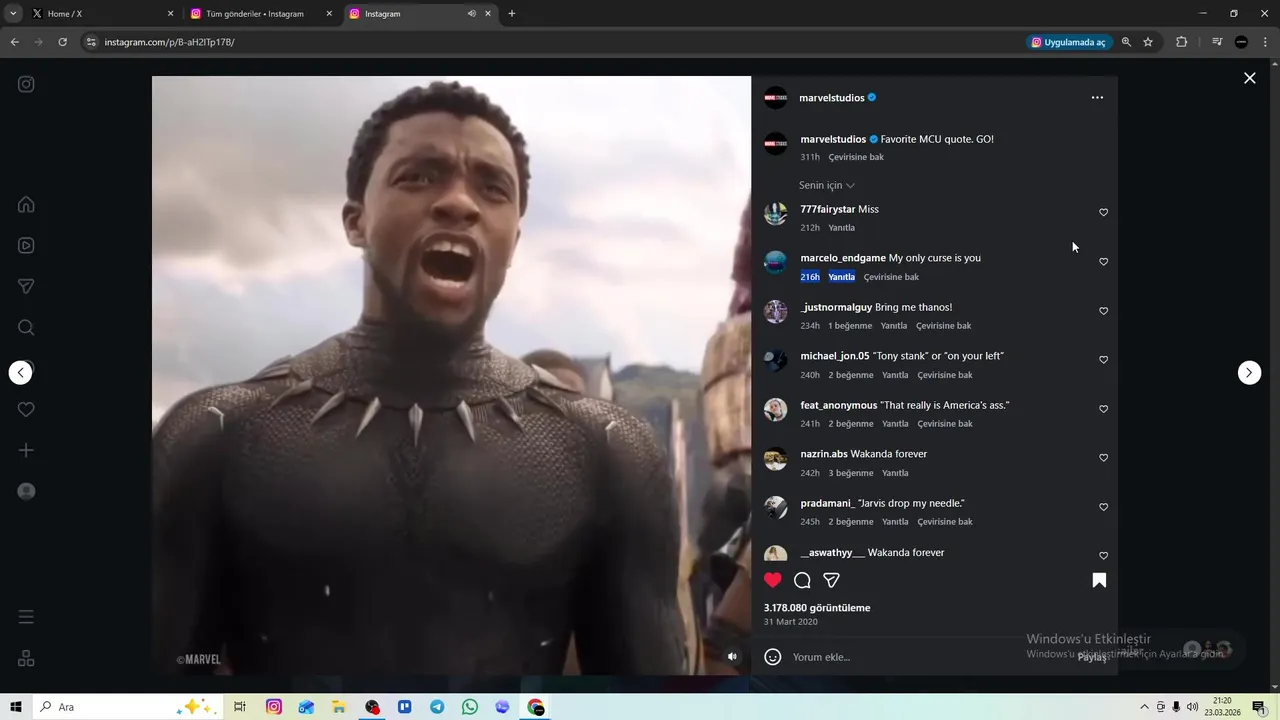Viewport: 1280px width, 720px height.
Task: Unlike the post via red heart
Action: [772, 580]
